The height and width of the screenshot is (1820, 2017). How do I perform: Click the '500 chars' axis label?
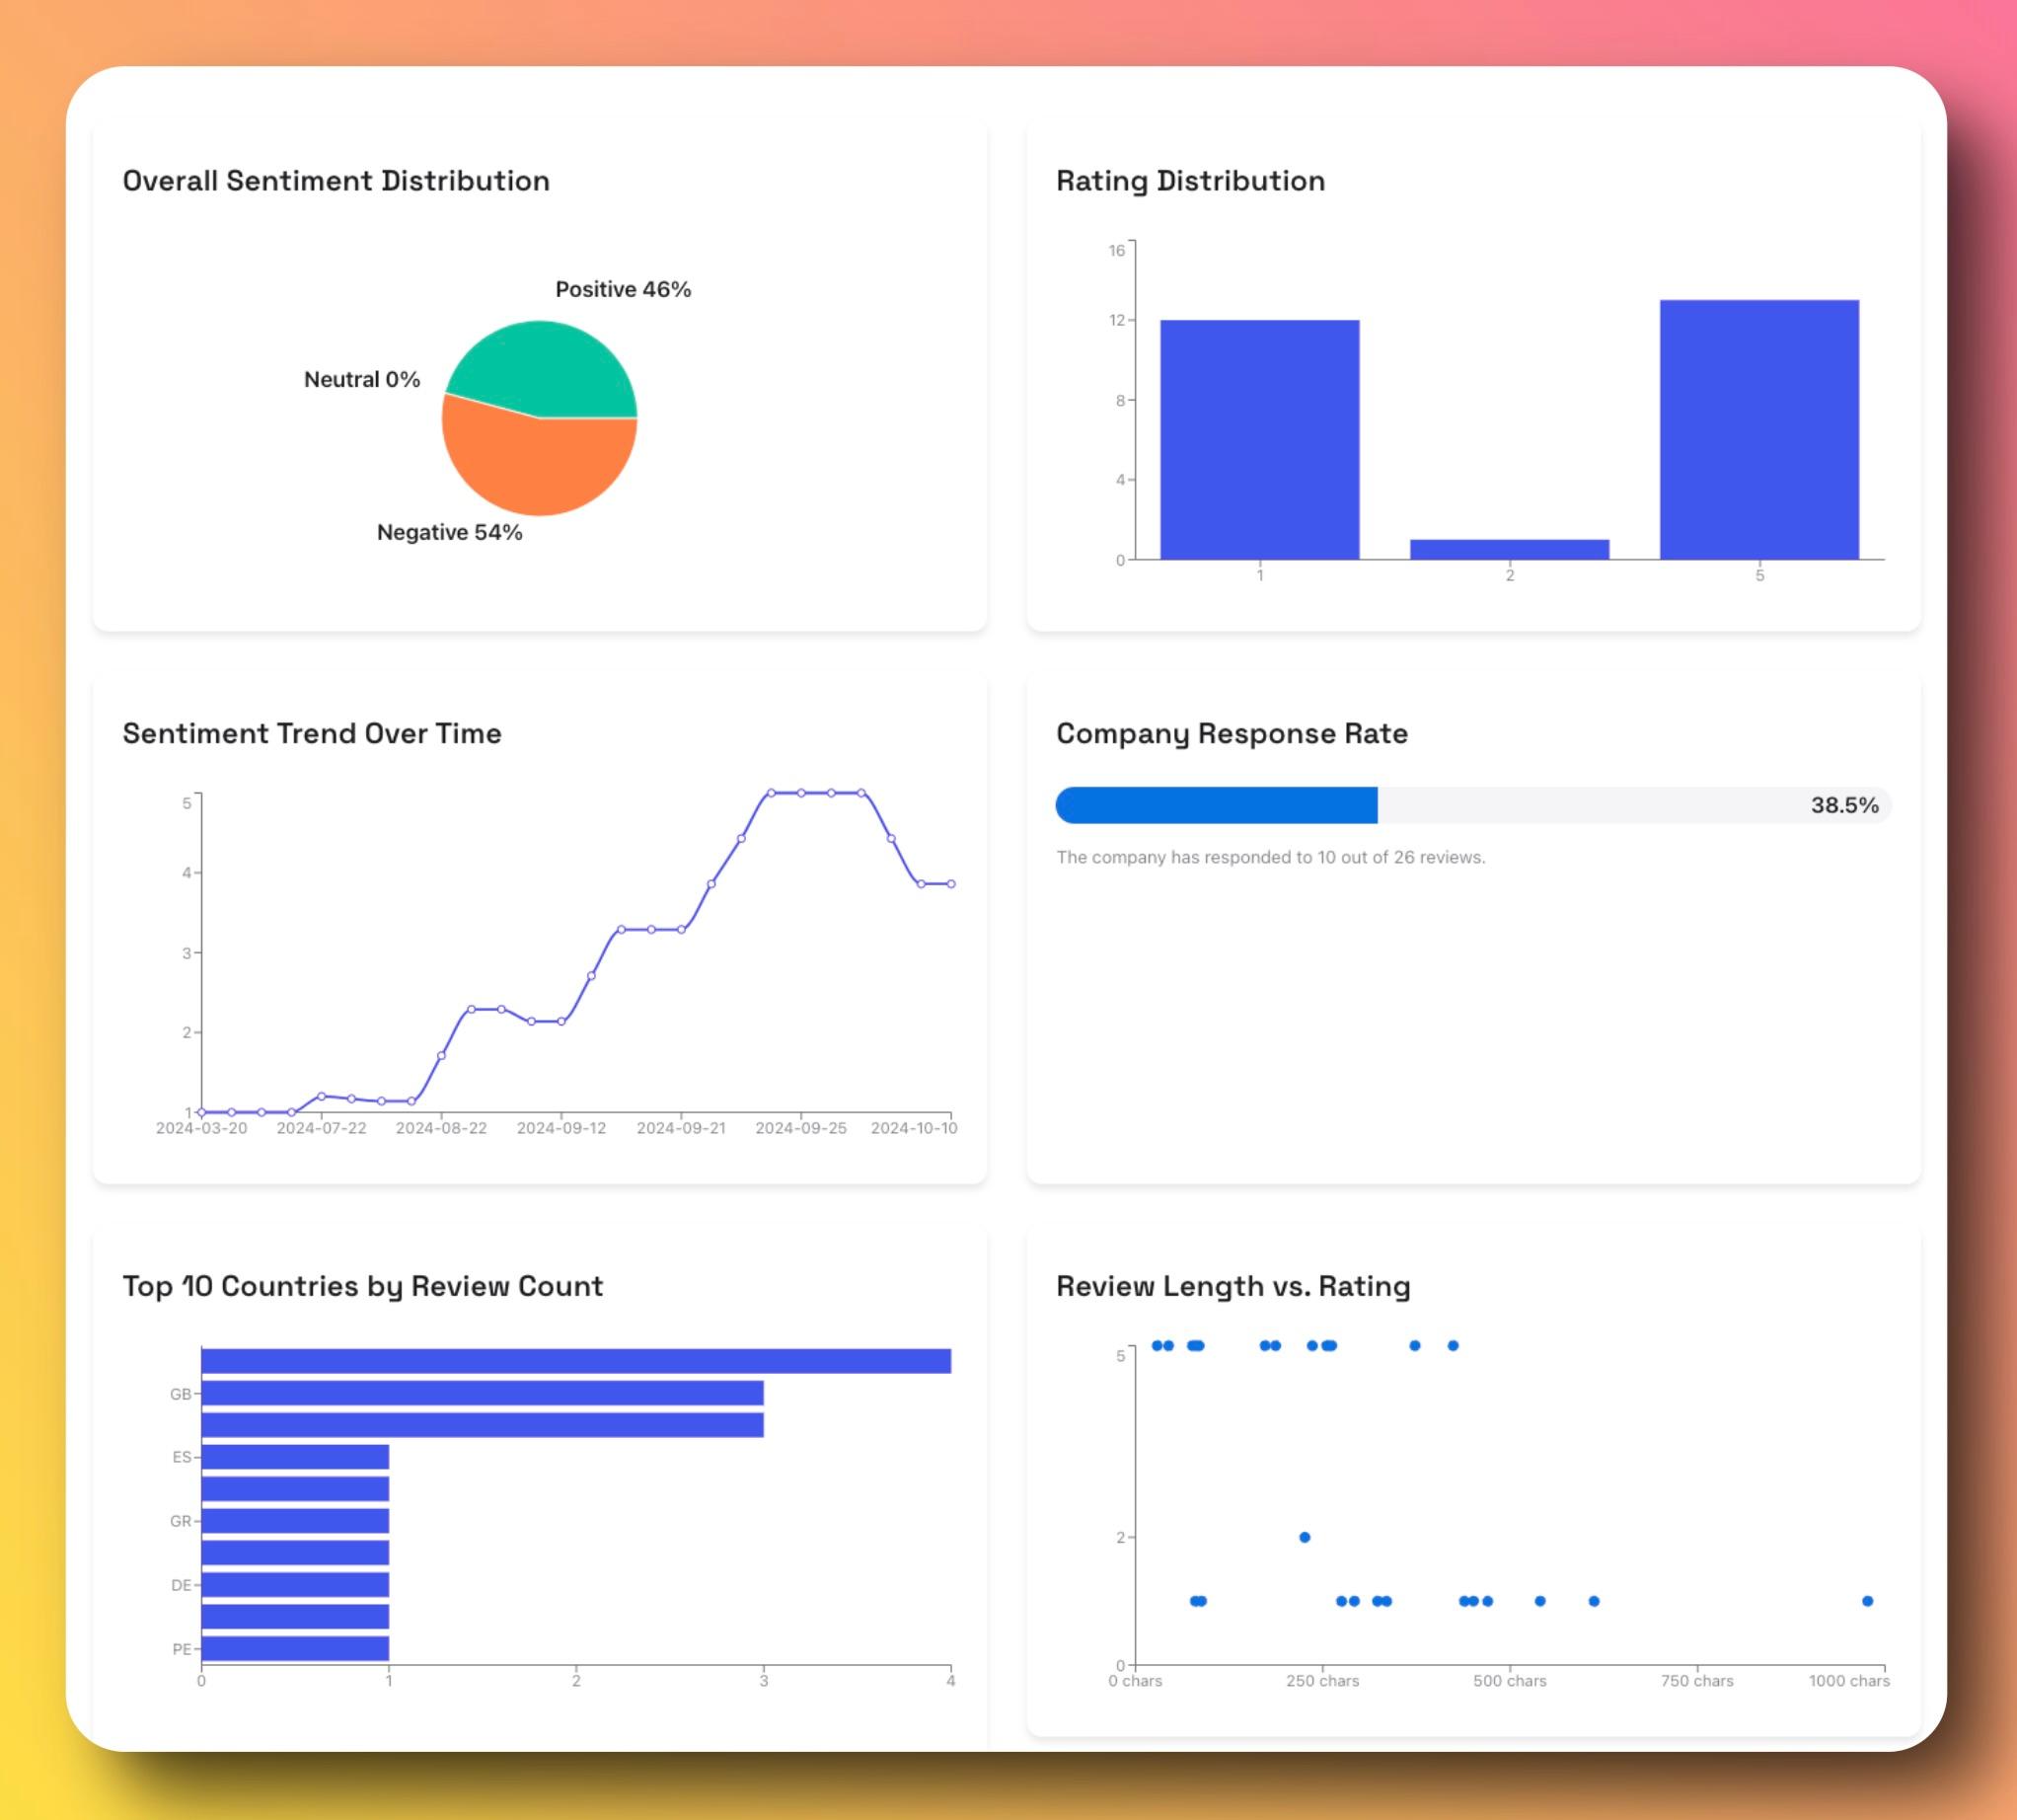[x=1509, y=1681]
